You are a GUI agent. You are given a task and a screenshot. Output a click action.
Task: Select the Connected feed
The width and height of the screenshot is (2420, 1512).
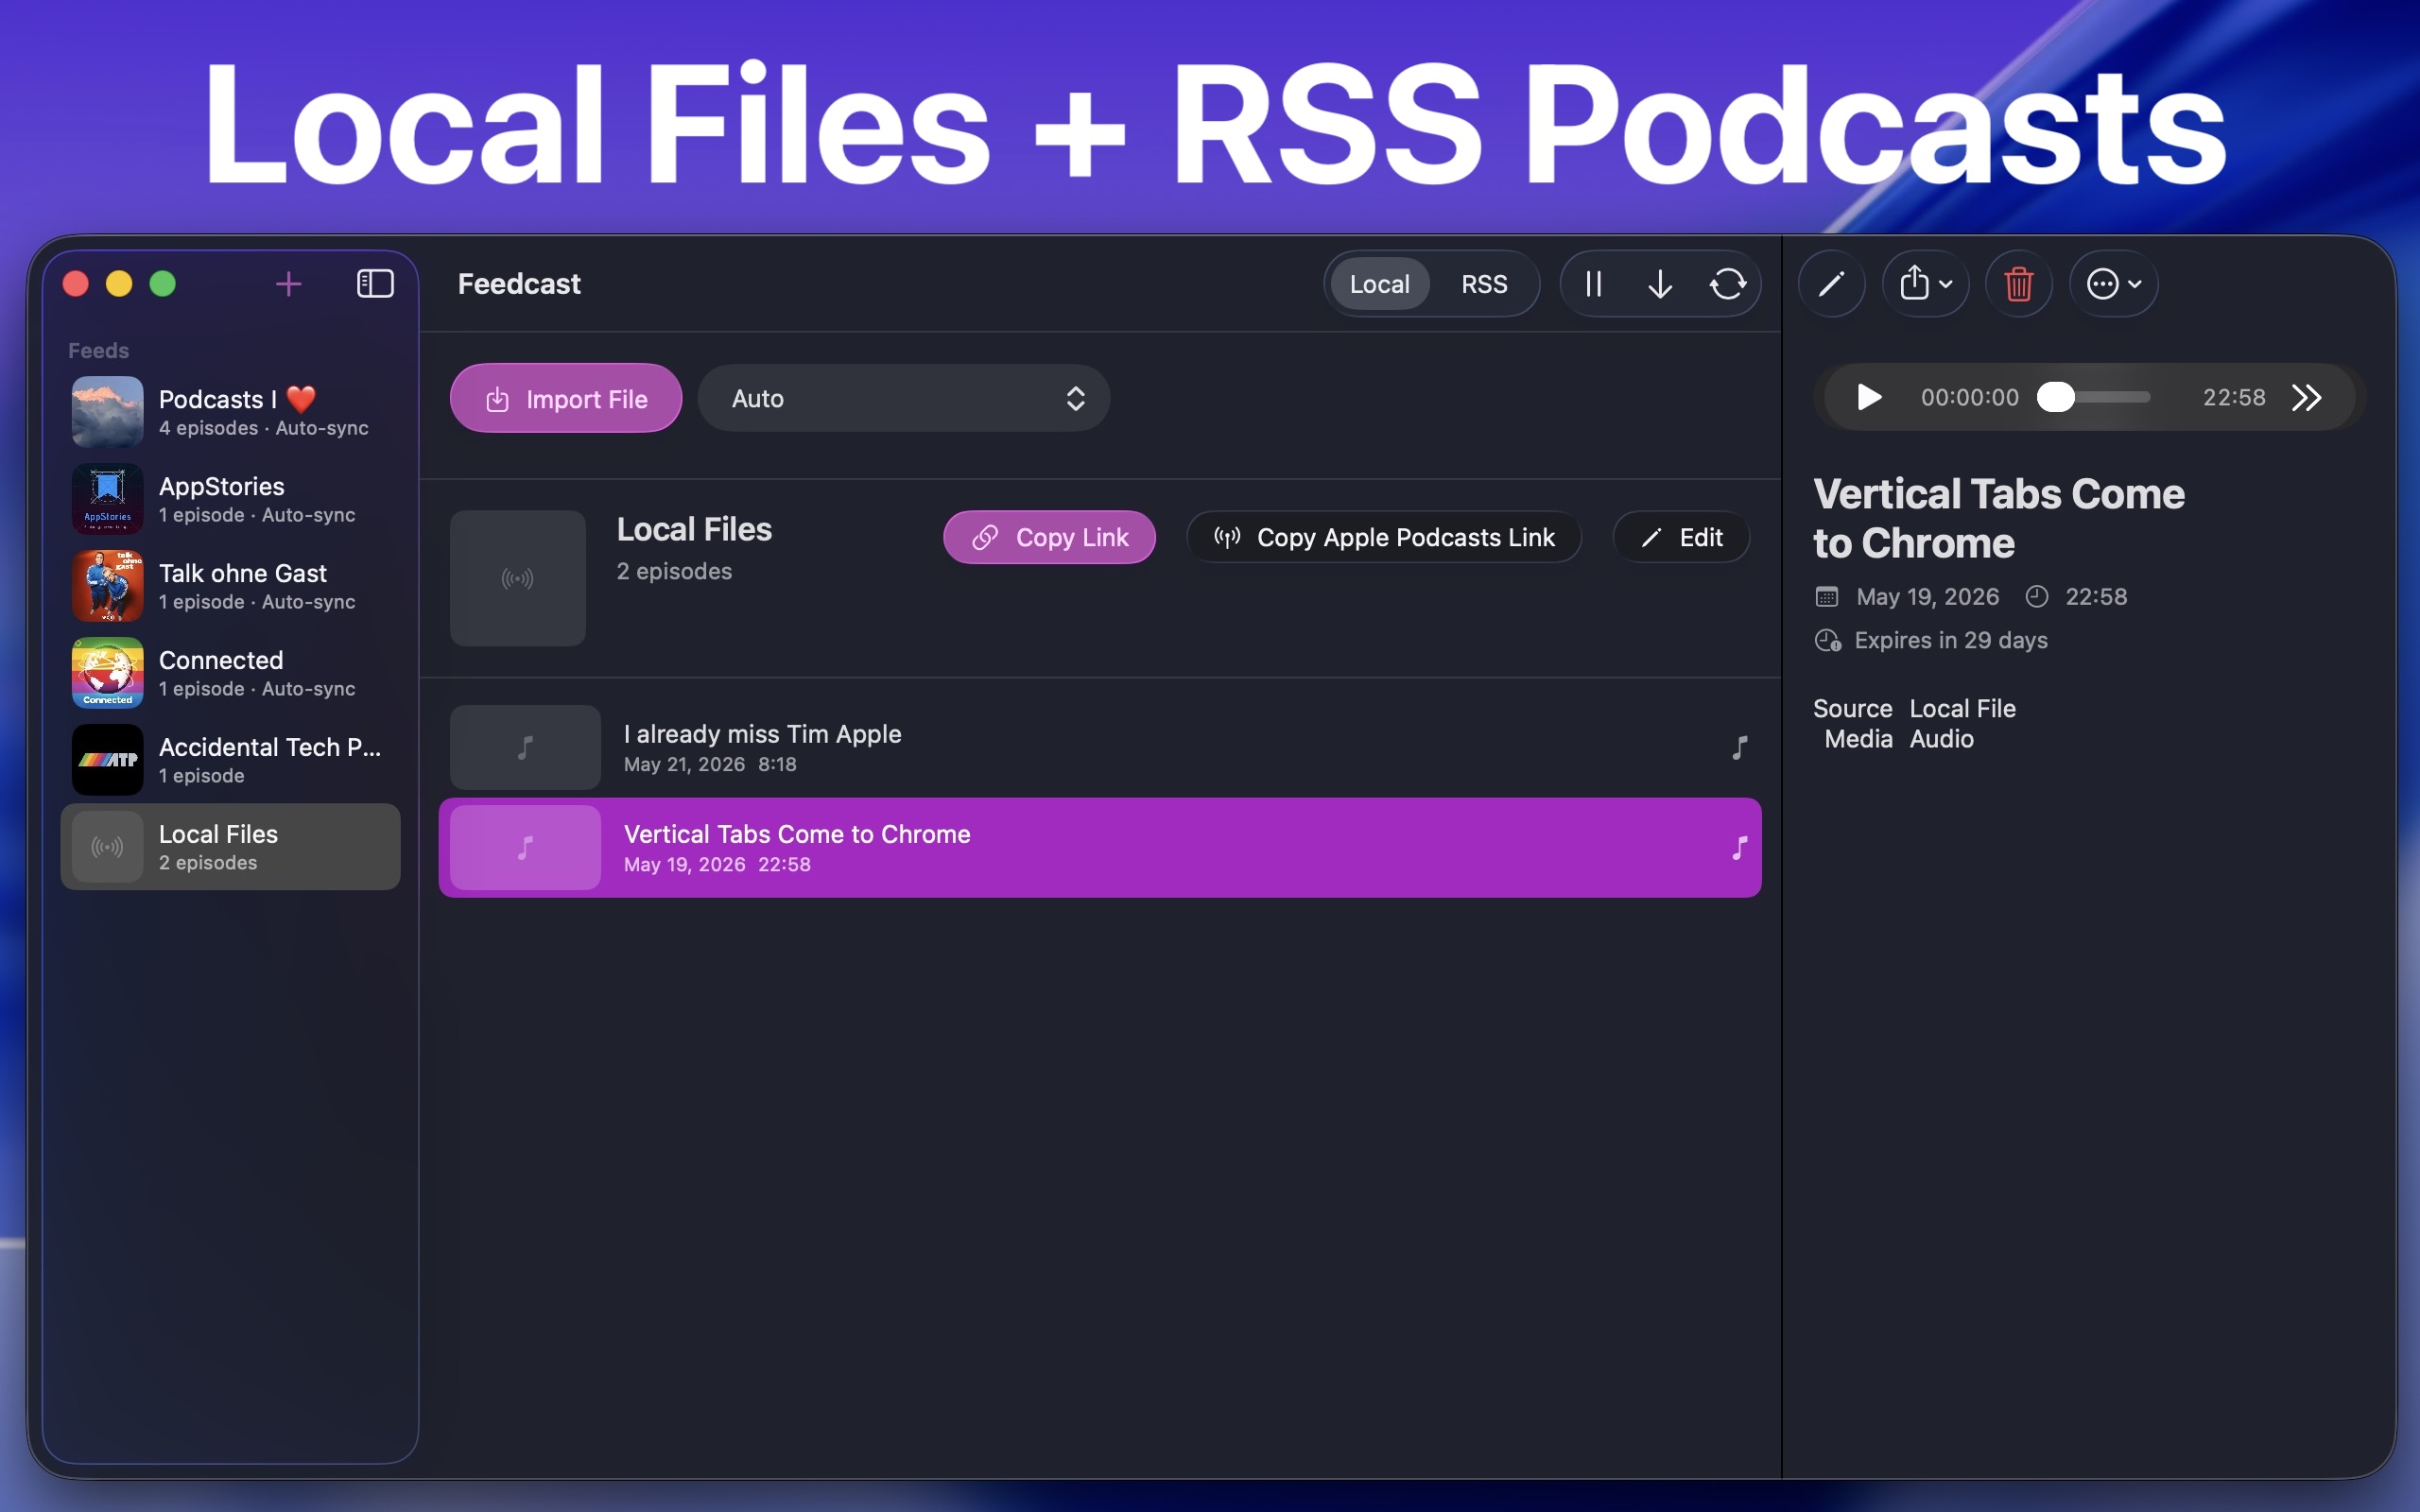tap(230, 673)
